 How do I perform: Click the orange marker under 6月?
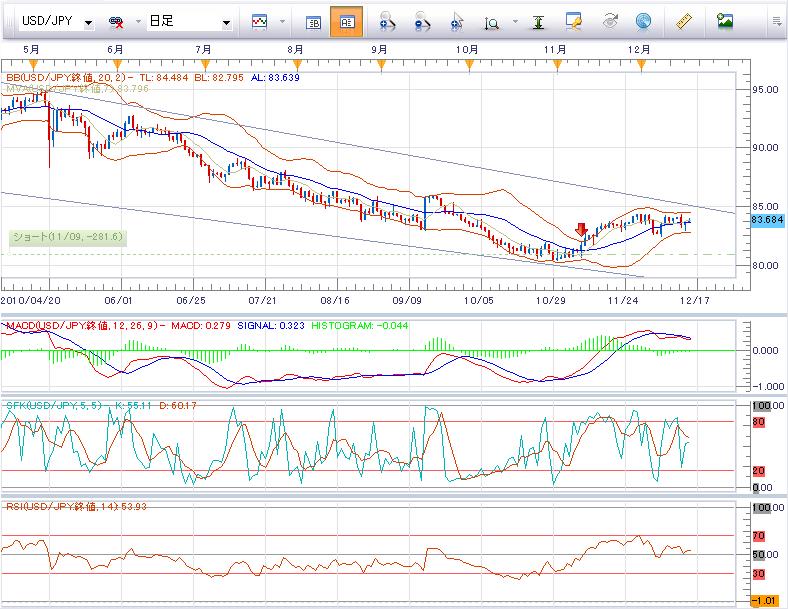(x=117, y=64)
